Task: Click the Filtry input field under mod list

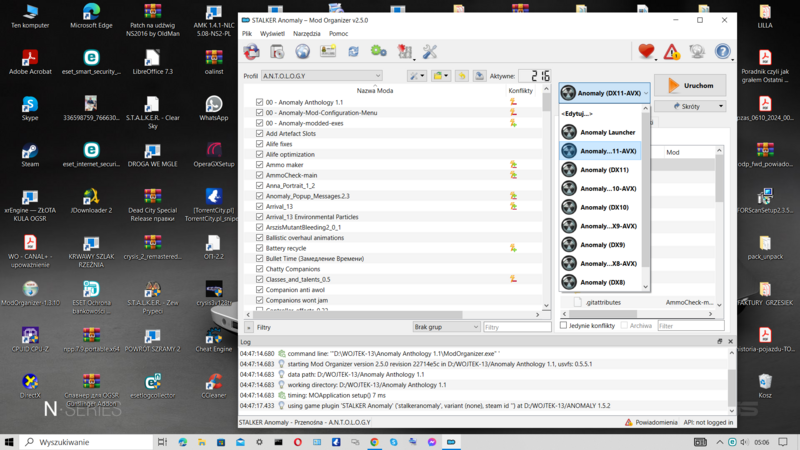Action: point(517,327)
